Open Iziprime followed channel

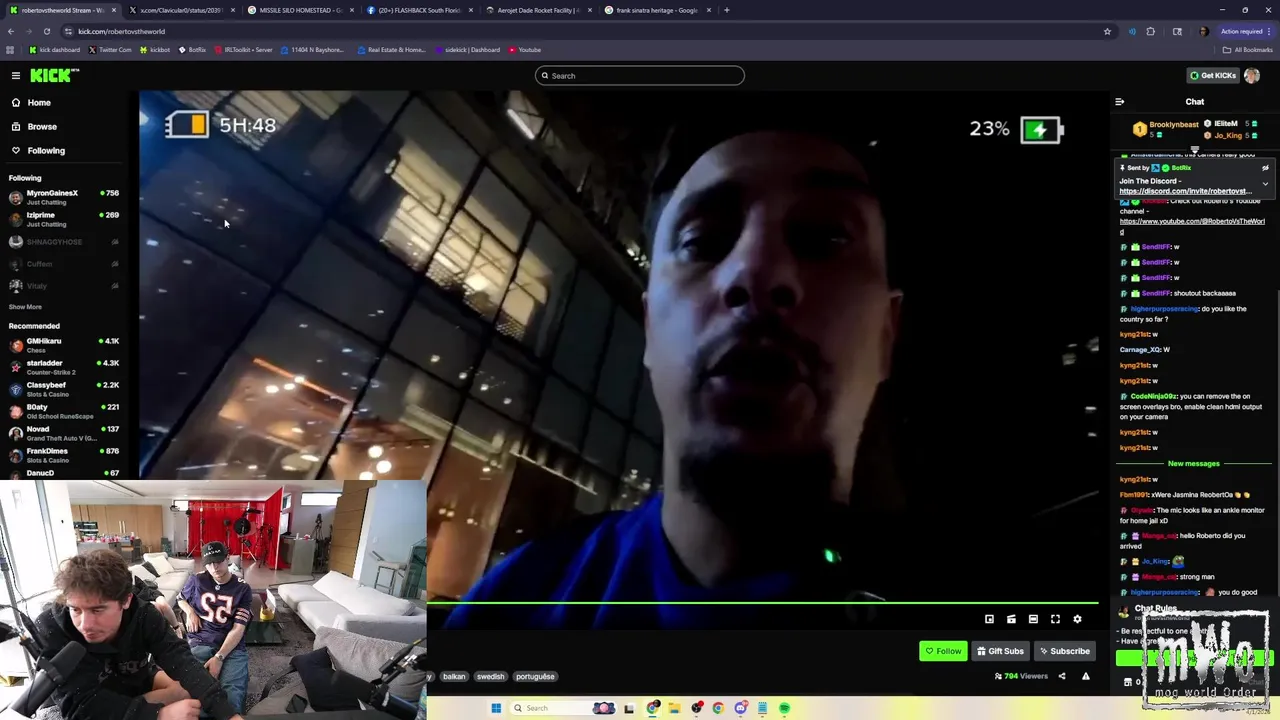pos(64,219)
